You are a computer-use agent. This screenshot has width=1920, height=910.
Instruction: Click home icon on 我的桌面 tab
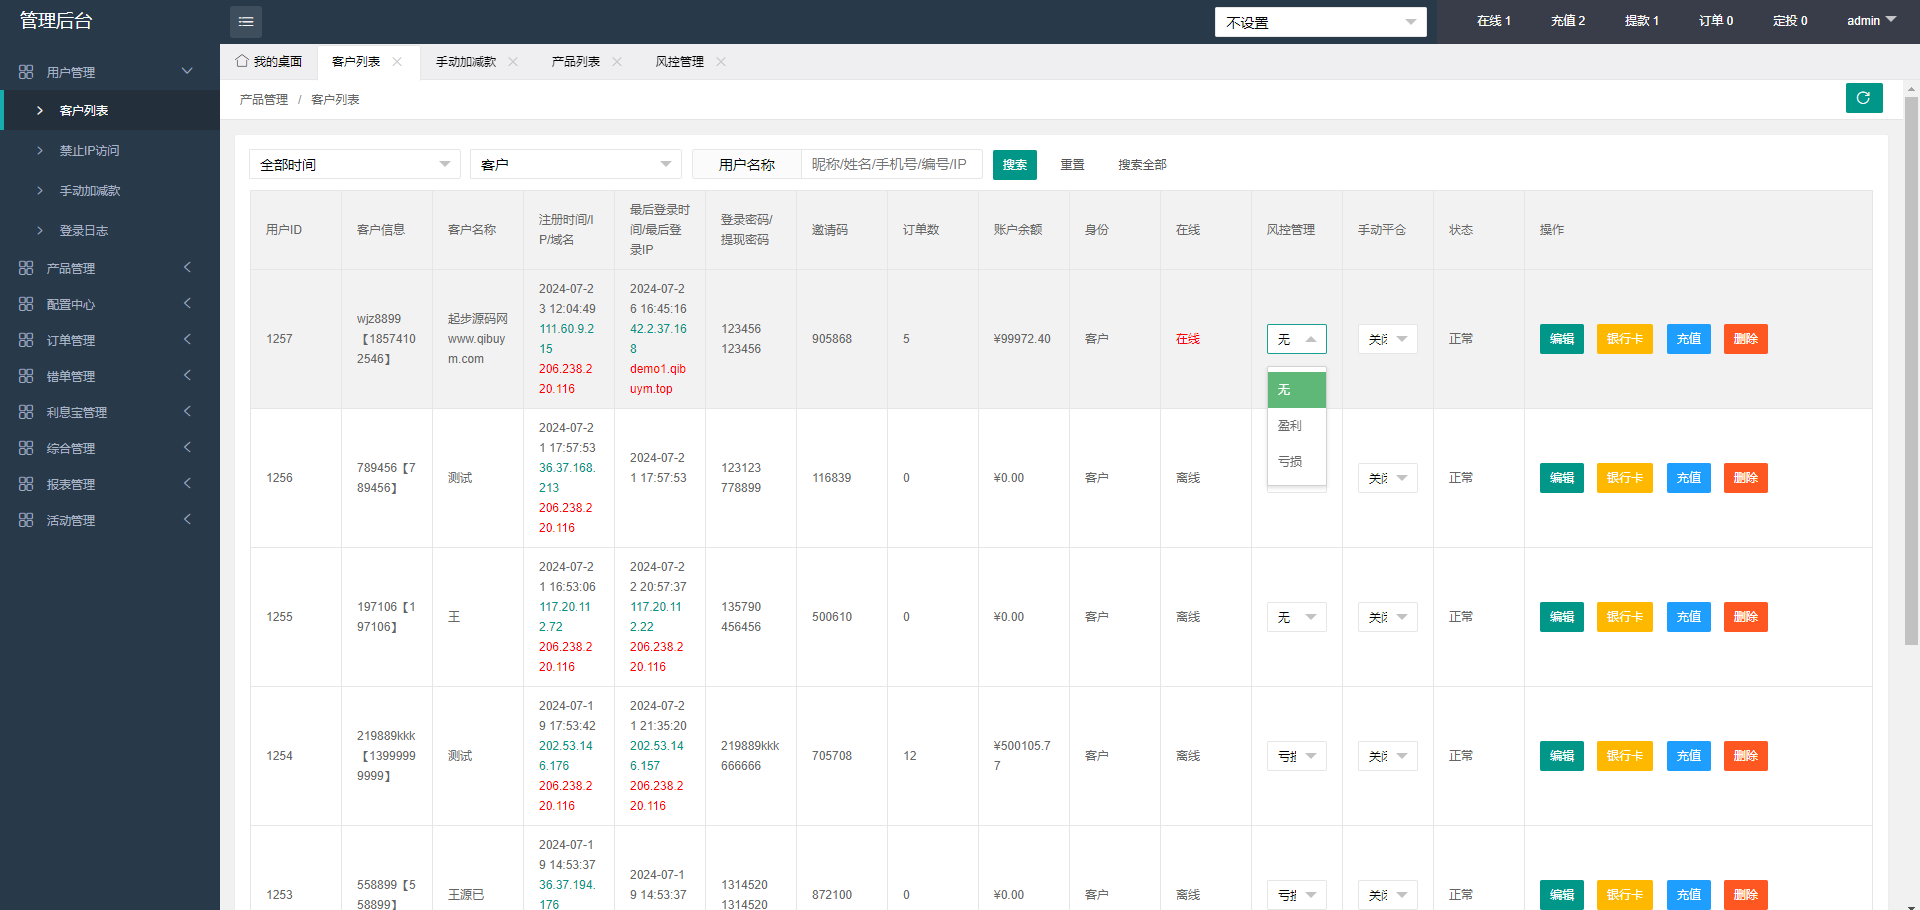tap(241, 61)
